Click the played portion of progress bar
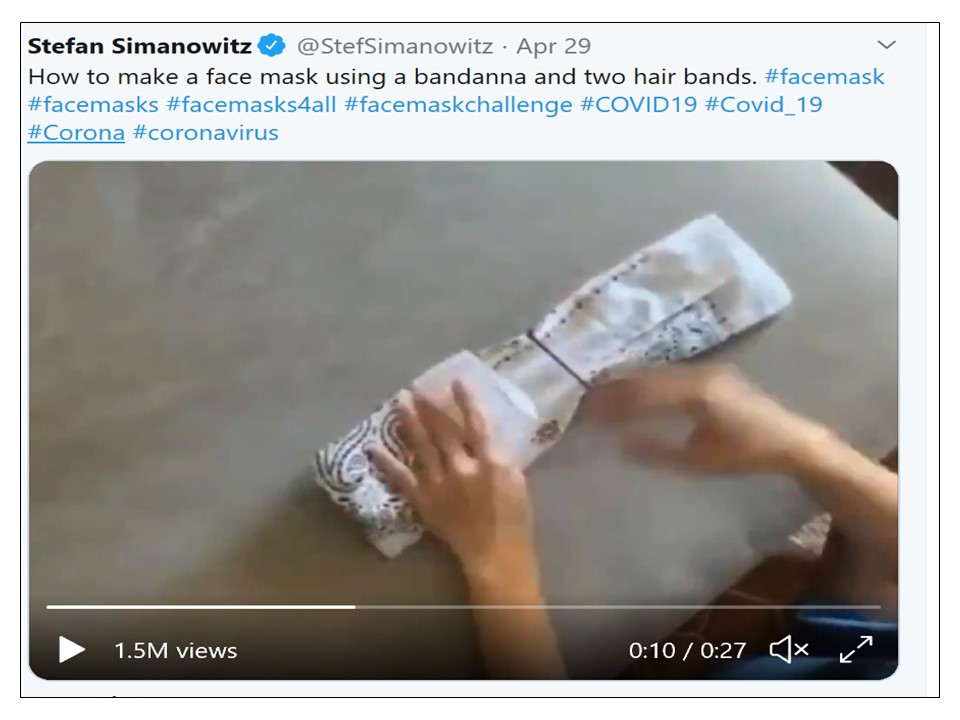The image size is (960, 720). pyautogui.click(x=201, y=607)
